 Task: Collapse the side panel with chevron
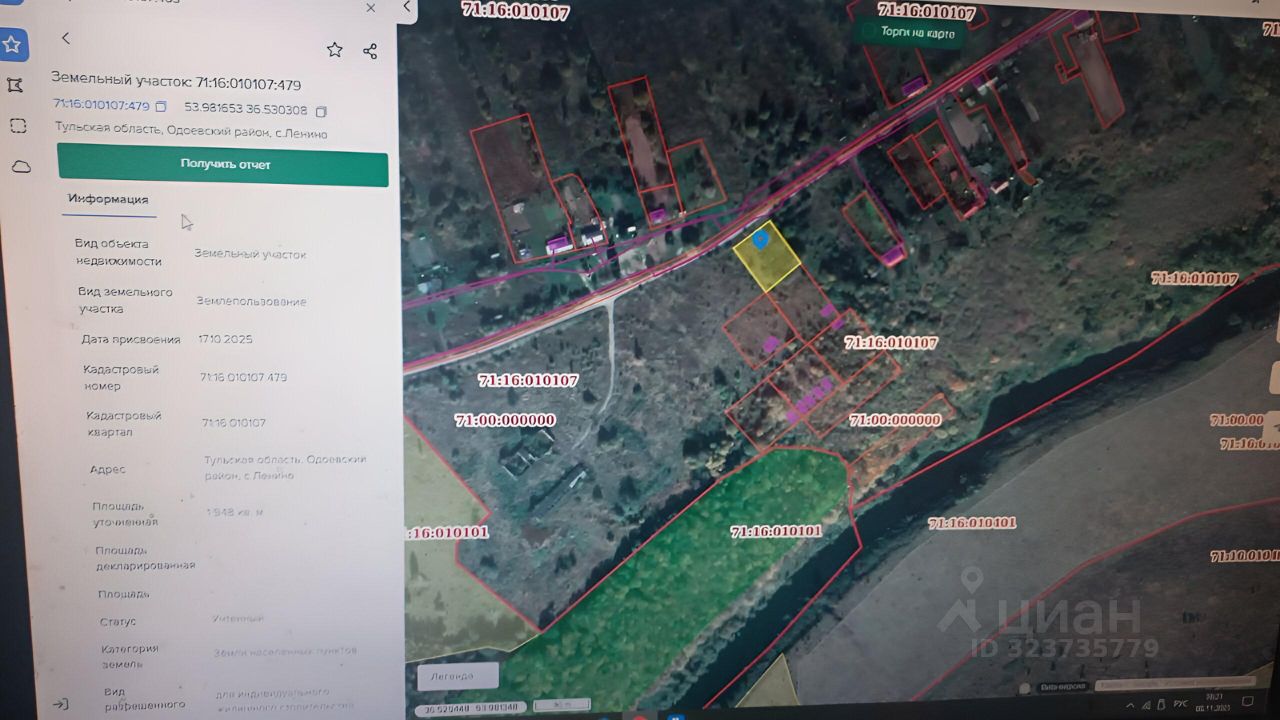(406, 7)
